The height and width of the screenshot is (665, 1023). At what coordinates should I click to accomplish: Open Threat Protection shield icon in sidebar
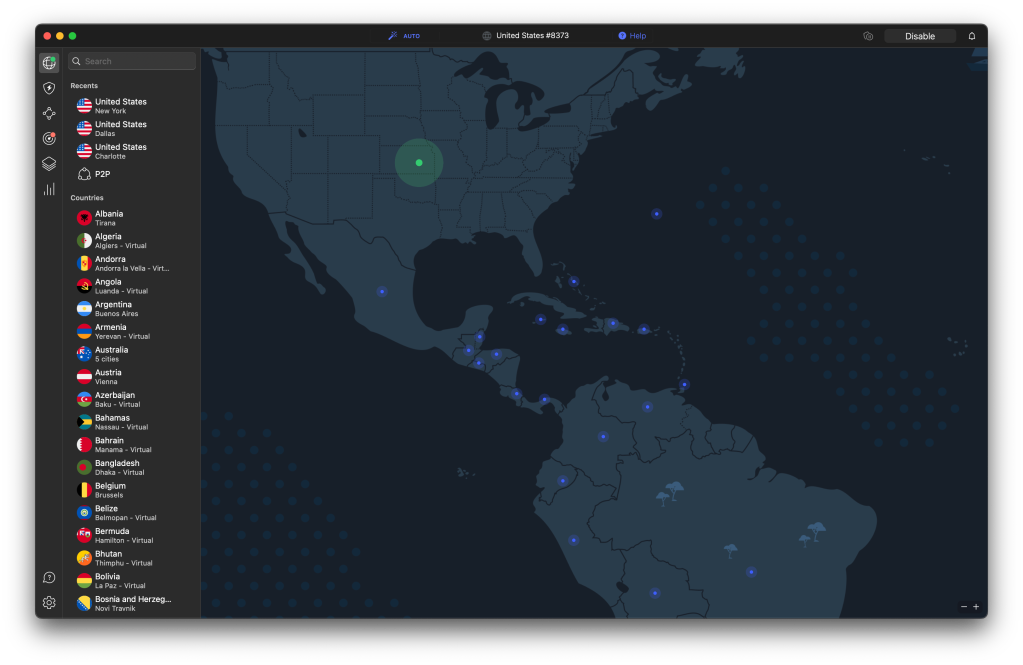click(49, 88)
